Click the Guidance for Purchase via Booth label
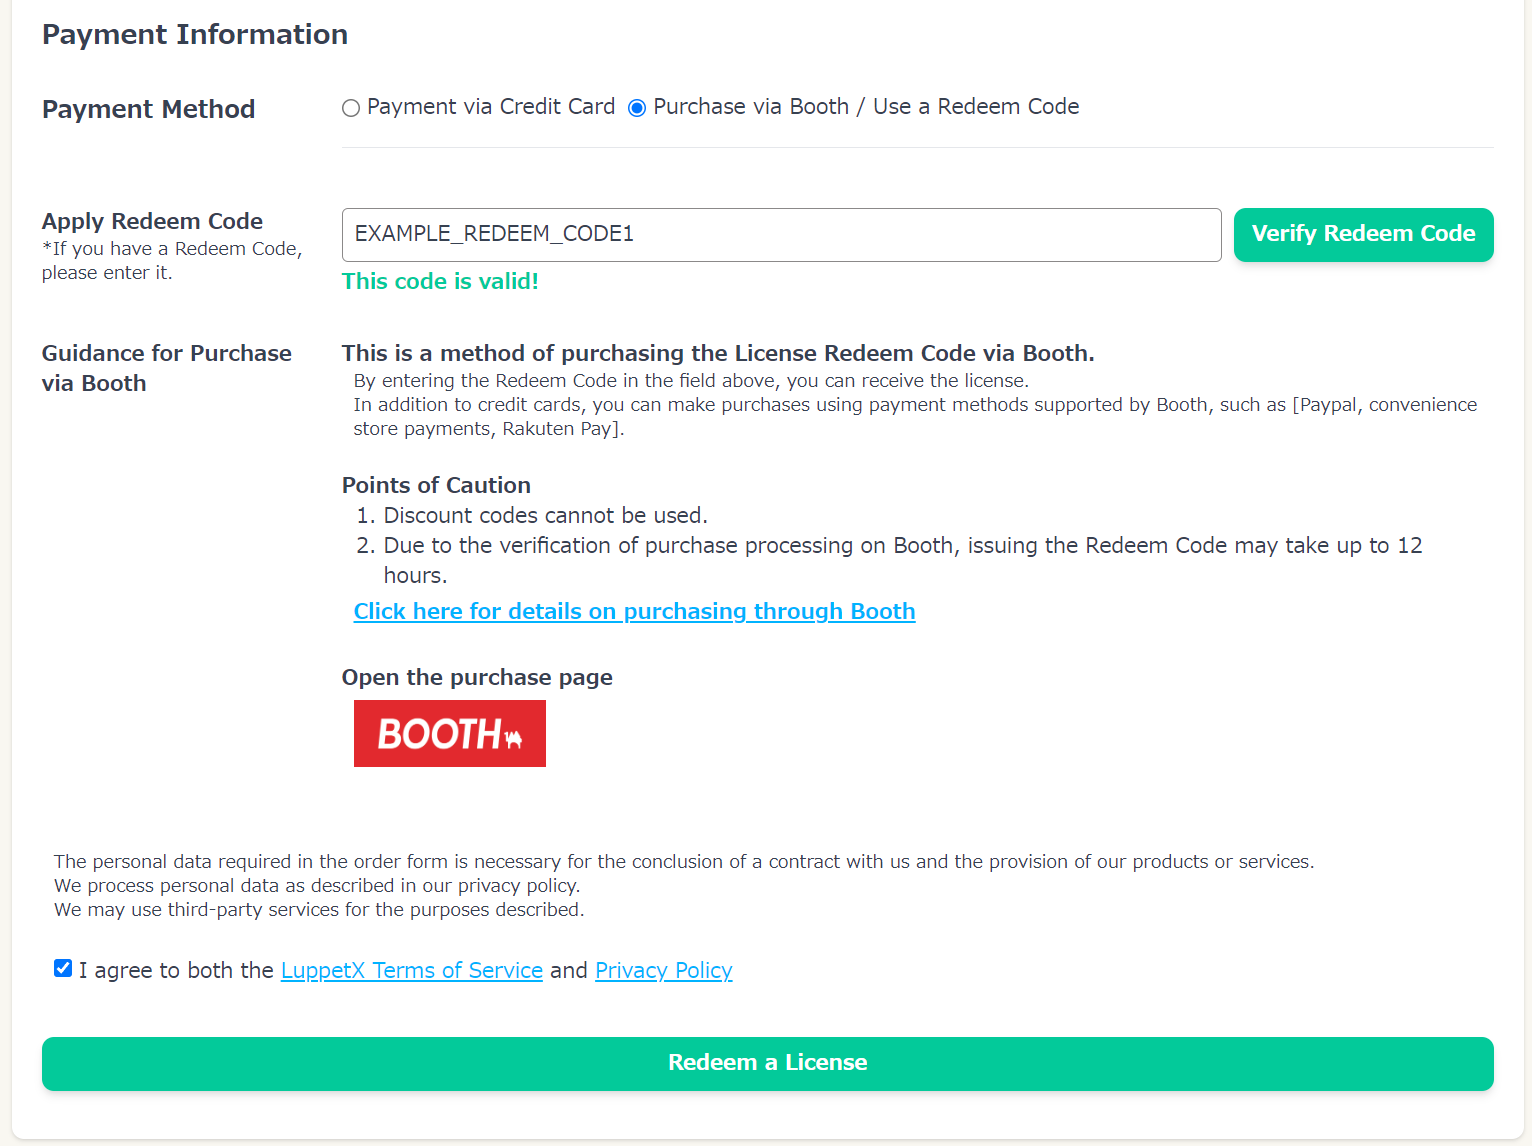1532x1146 pixels. (x=166, y=368)
